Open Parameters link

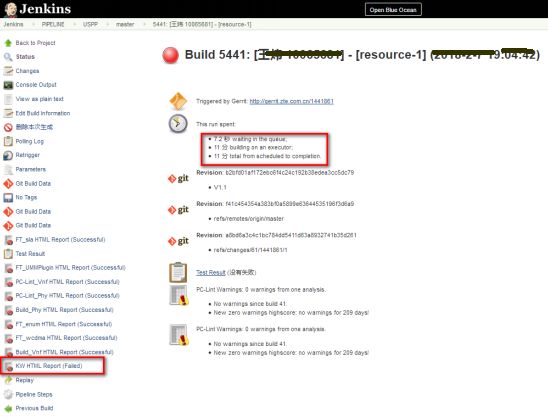tap(30, 169)
